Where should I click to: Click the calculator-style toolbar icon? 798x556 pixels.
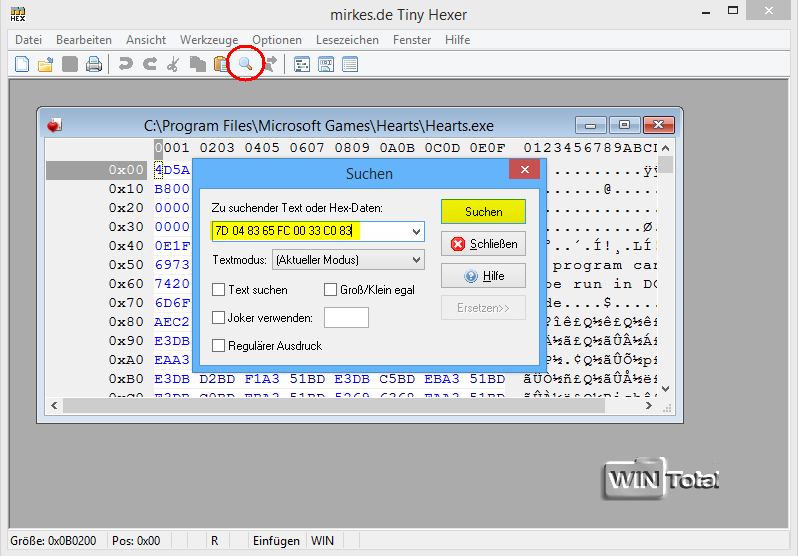(x=326, y=65)
